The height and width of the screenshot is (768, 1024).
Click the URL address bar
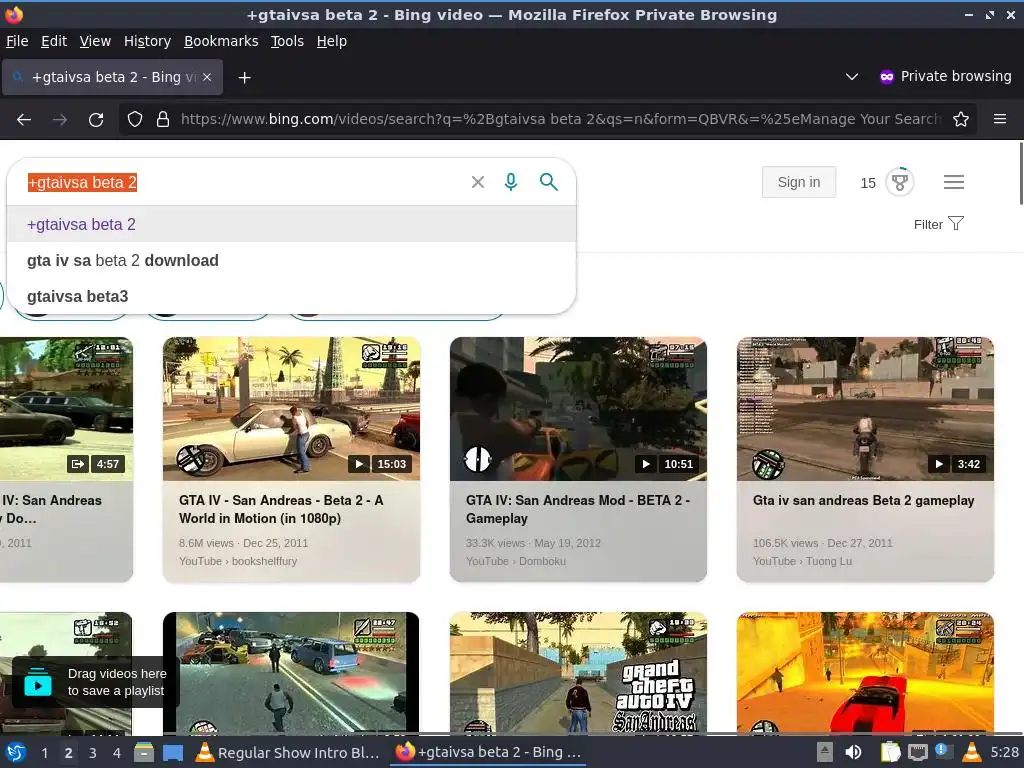pos(562,120)
